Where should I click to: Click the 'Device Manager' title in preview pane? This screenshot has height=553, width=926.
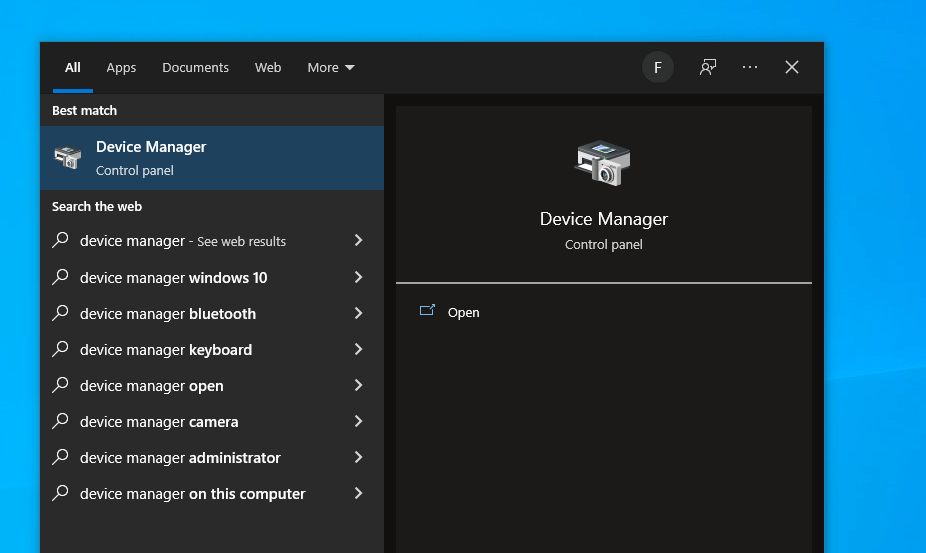[604, 219]
